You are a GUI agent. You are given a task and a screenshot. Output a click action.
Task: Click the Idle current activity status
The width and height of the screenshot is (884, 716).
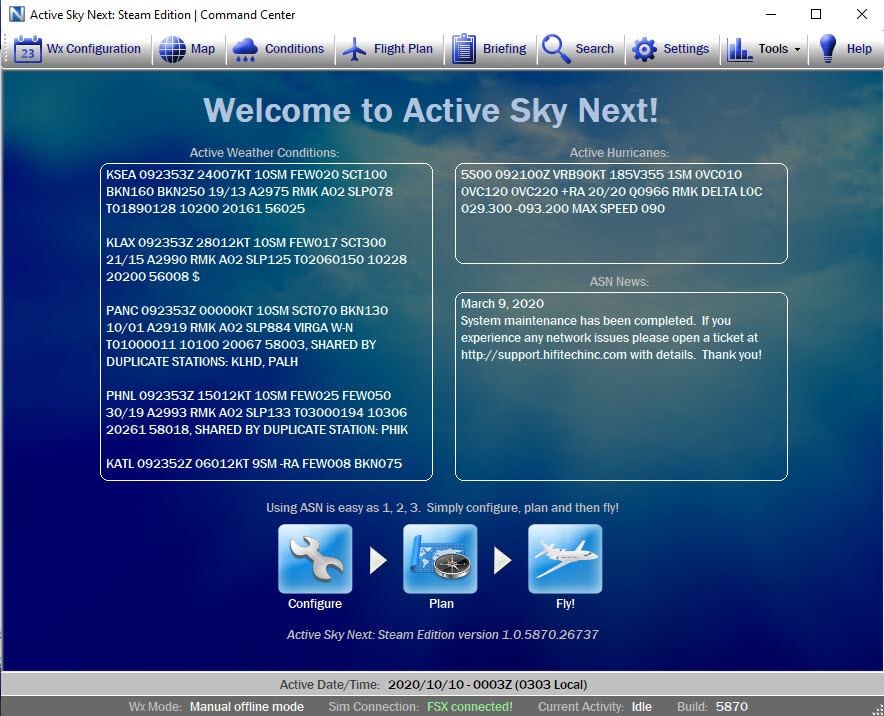[x=642, y=706]
